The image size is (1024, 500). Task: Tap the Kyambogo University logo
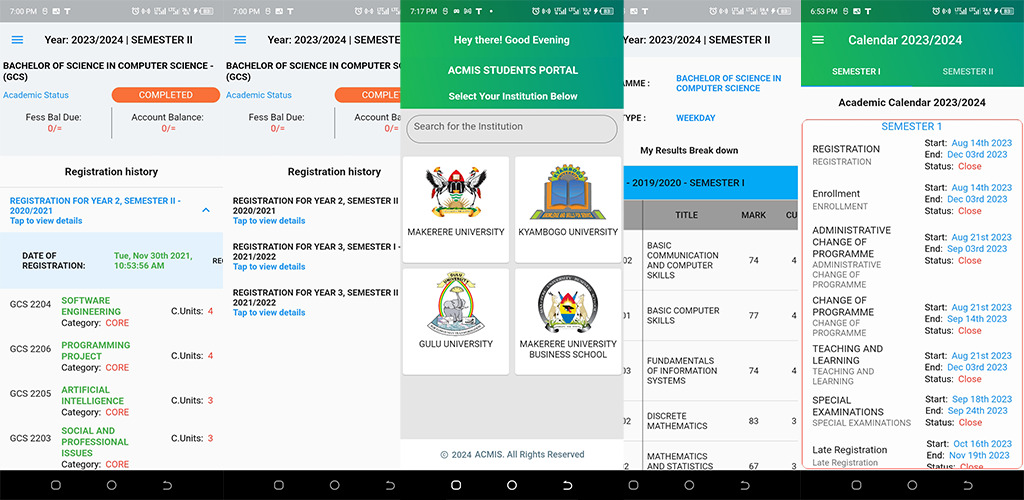click(x=568, y=191)
